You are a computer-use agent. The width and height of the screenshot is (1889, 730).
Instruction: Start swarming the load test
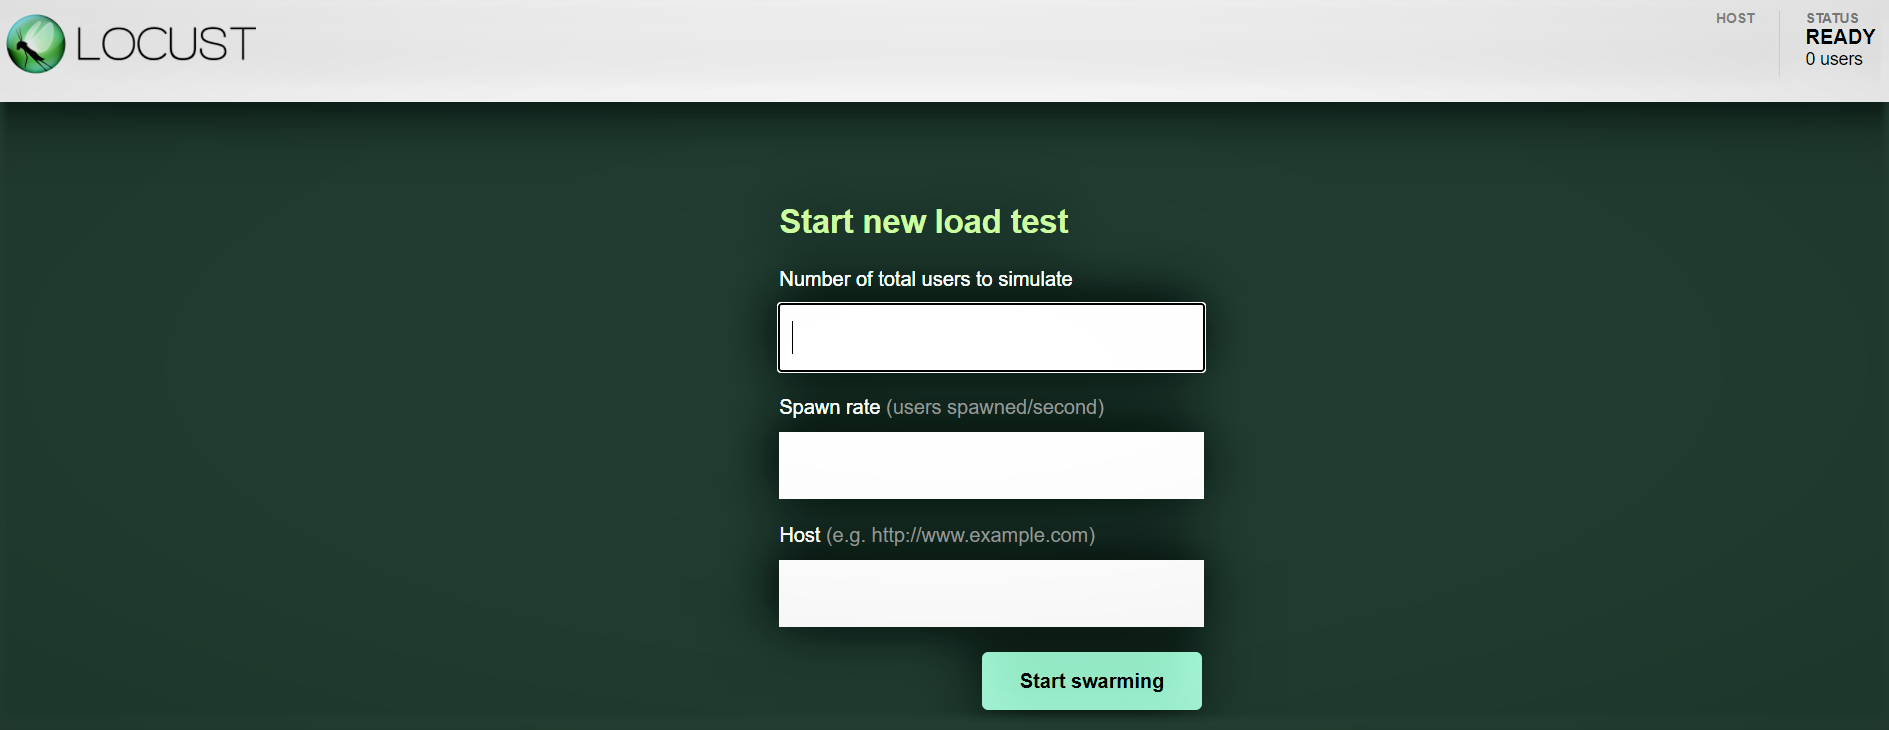(x=1092, y=681)
